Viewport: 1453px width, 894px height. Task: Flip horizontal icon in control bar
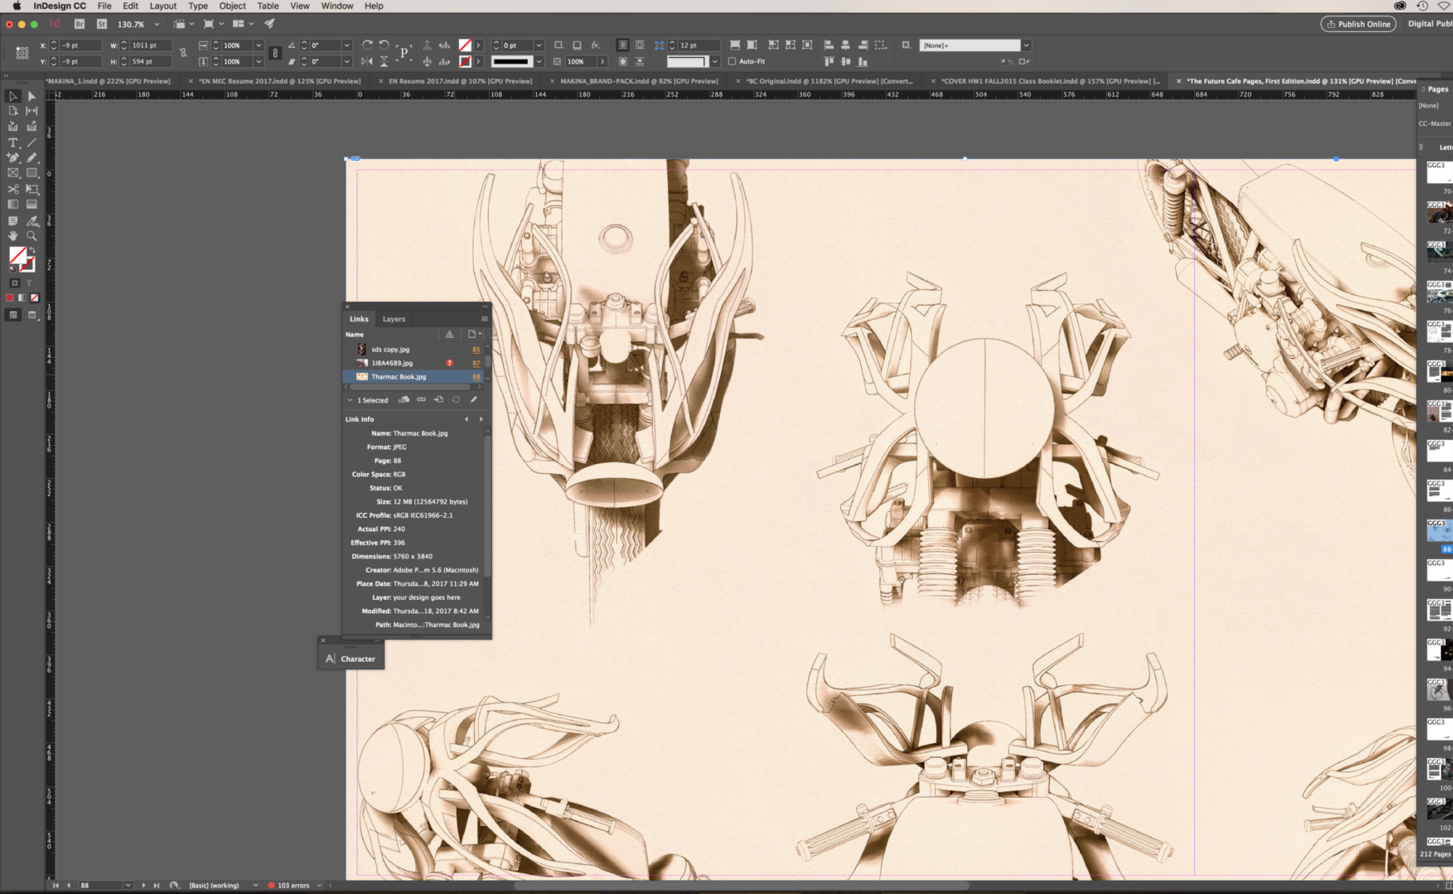366,61
